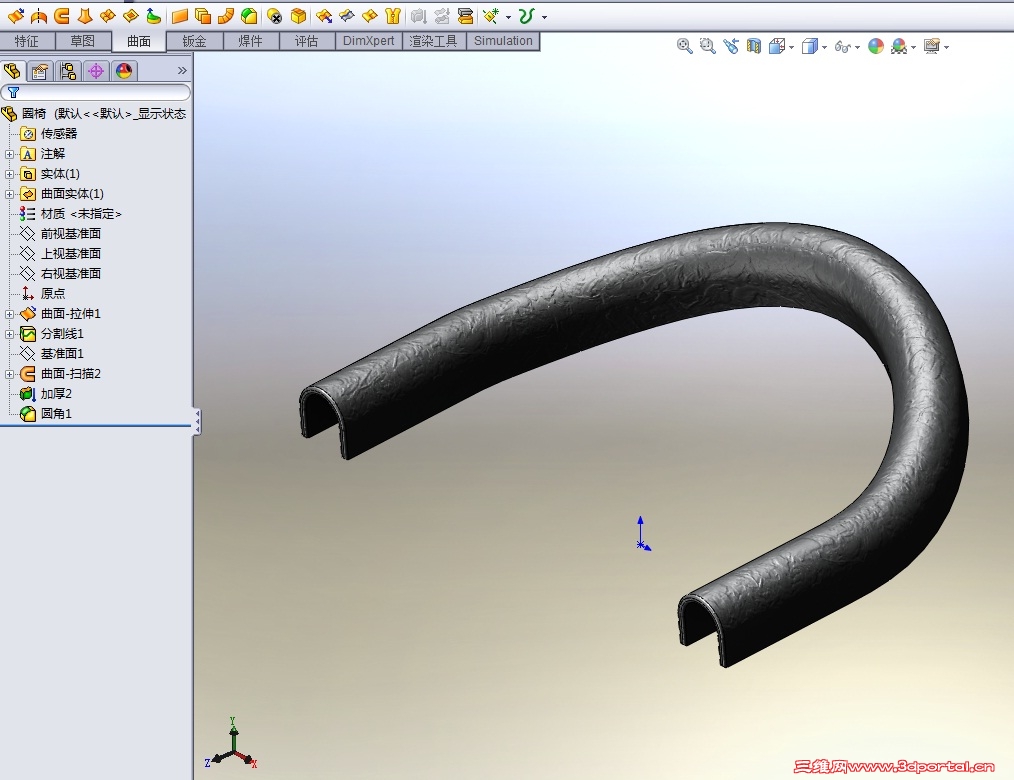Screen dimensions: 1014x780
Task: Select the 圆角1 feature
Action: (x=46, y=414)
